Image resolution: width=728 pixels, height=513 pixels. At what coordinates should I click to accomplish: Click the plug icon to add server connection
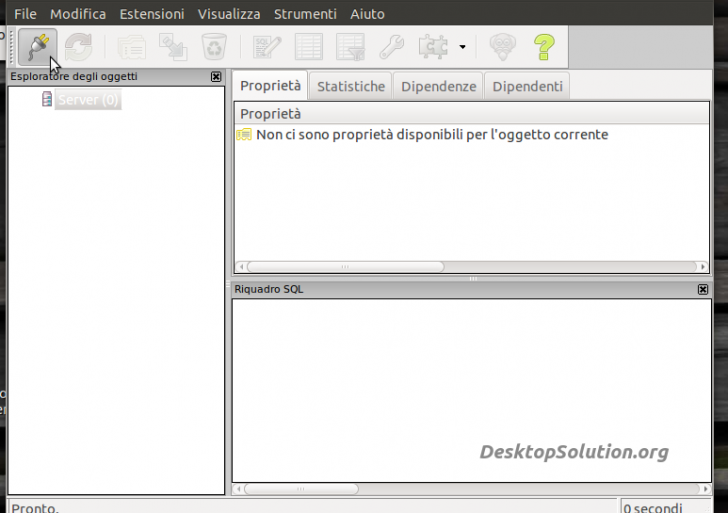tap(38, 47)
